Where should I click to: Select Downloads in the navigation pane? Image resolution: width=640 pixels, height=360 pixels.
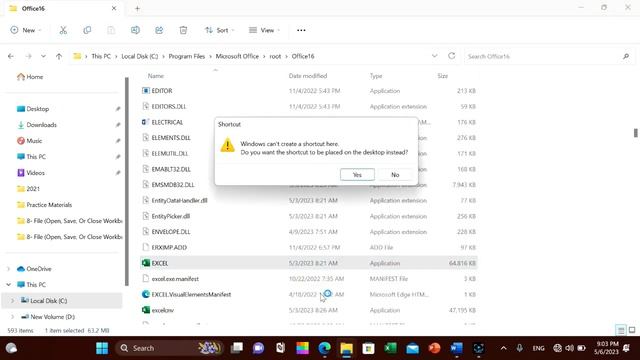click(x=37, y=125)
